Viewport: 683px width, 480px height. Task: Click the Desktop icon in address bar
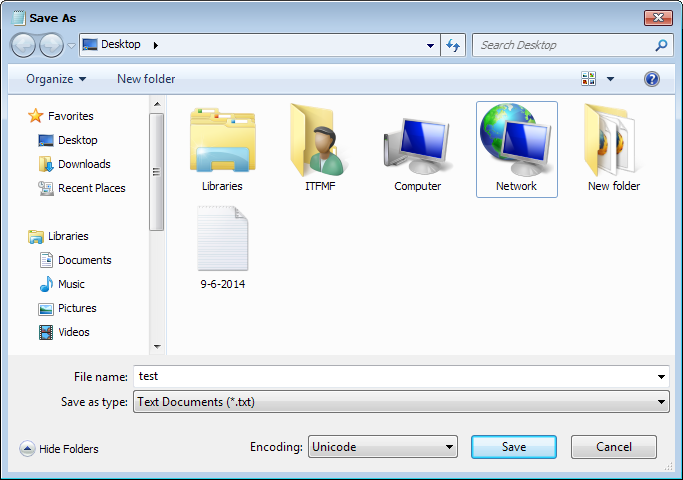click(x=90, y=44)
